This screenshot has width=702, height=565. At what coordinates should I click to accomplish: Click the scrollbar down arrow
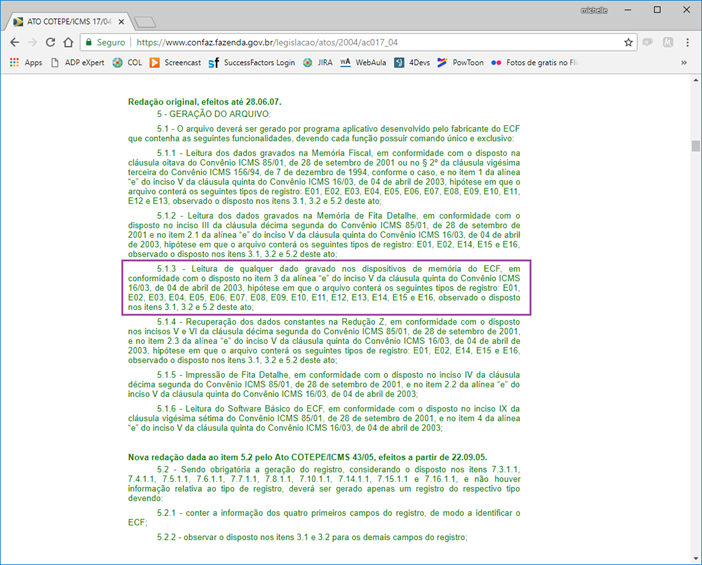tap(695, 558)
